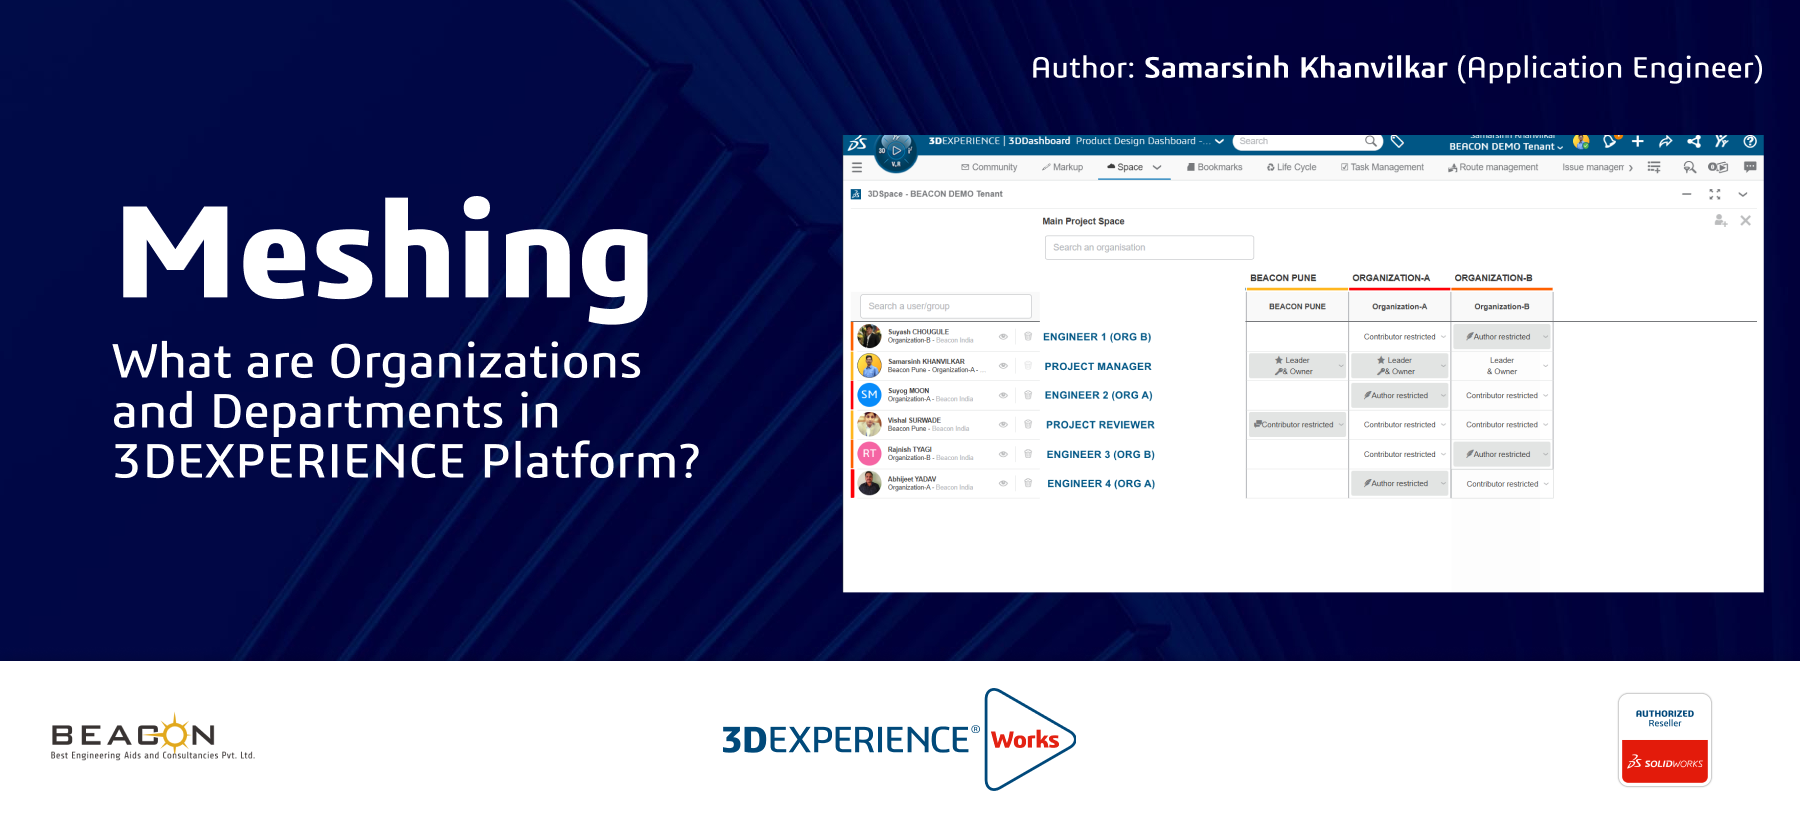Toggle eye icon for Rajnish TYAGI
This screenshot has width=1800, height=819.
(x=1003, y=454)
